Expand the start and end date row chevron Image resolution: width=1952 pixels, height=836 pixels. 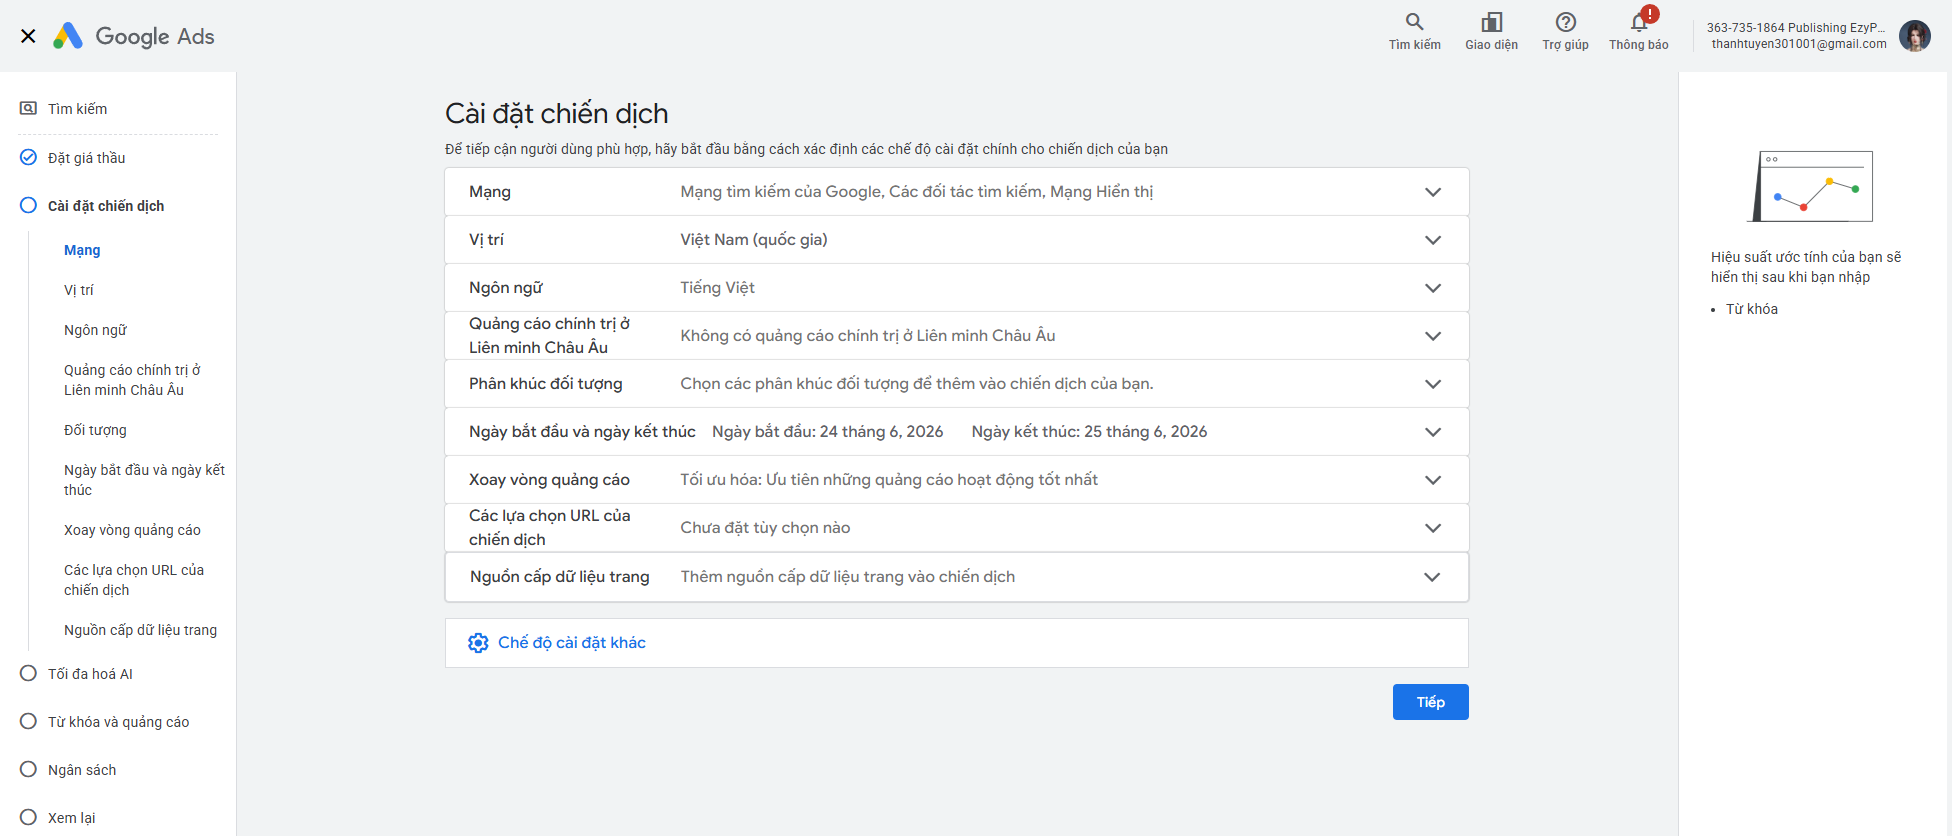tap(1433, 432)
